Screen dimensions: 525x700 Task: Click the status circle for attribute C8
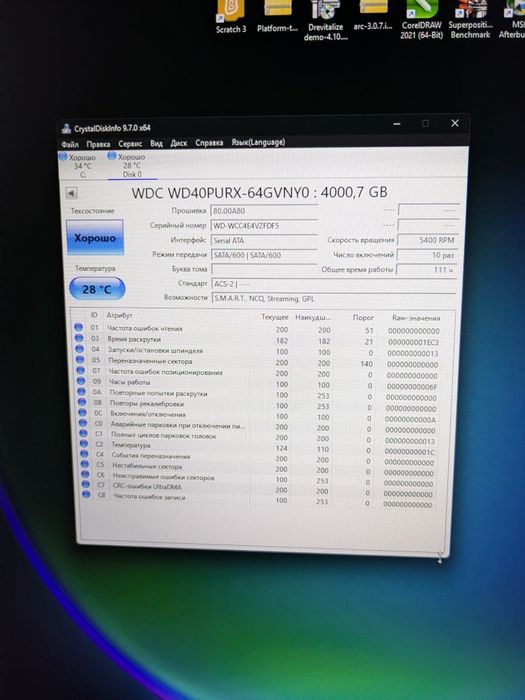pos(86,495)
